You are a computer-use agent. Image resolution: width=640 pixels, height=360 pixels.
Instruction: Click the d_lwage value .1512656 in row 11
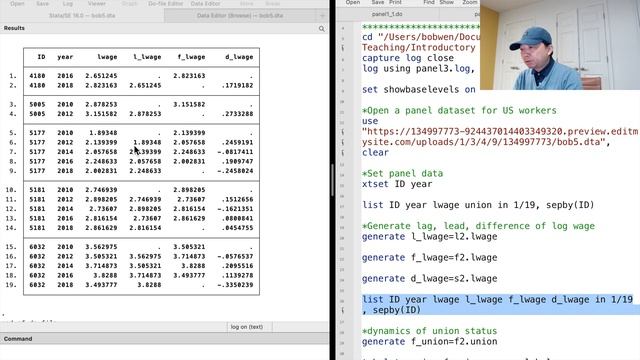click(237, 199)
